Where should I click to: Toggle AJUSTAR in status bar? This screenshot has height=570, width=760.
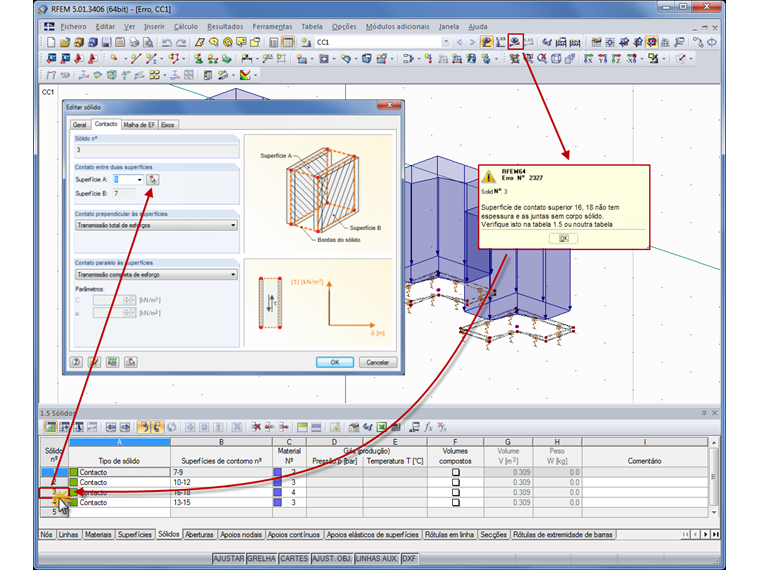[229, 558]
